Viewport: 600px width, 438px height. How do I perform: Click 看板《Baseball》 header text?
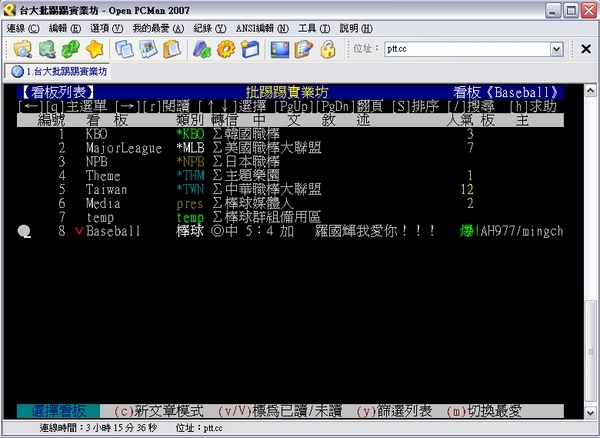point(506,92)
